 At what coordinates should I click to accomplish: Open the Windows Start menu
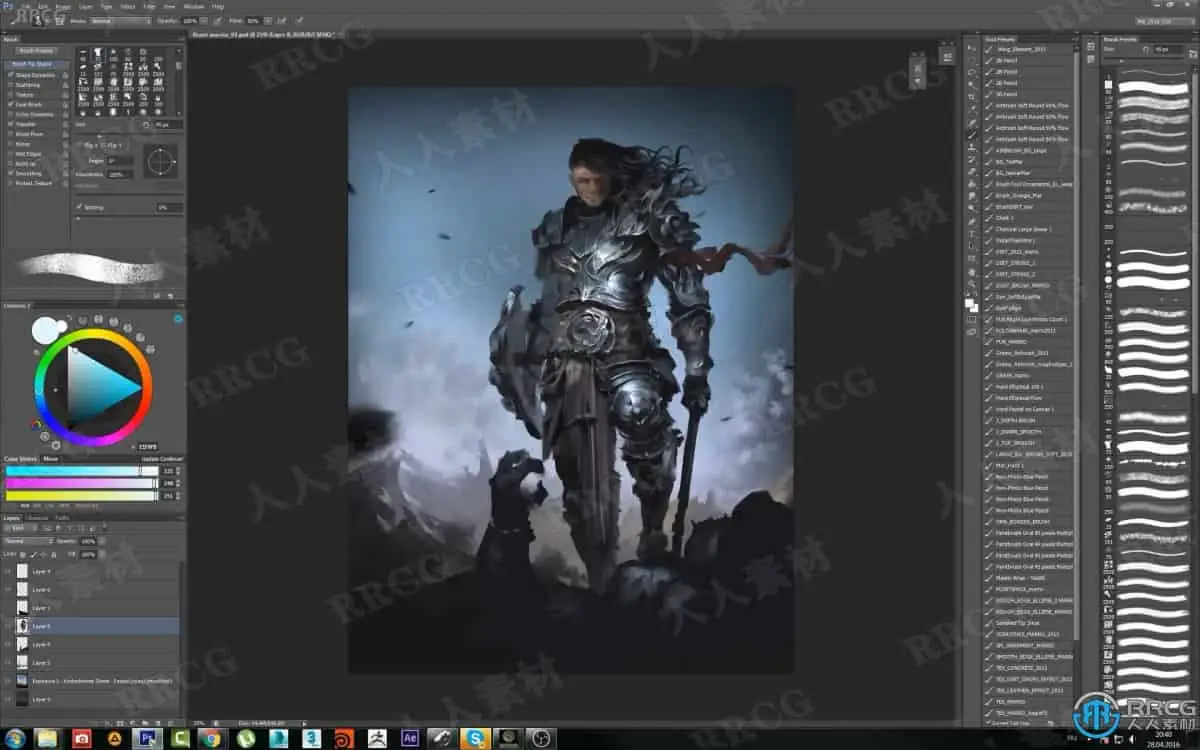coord(15,738)
